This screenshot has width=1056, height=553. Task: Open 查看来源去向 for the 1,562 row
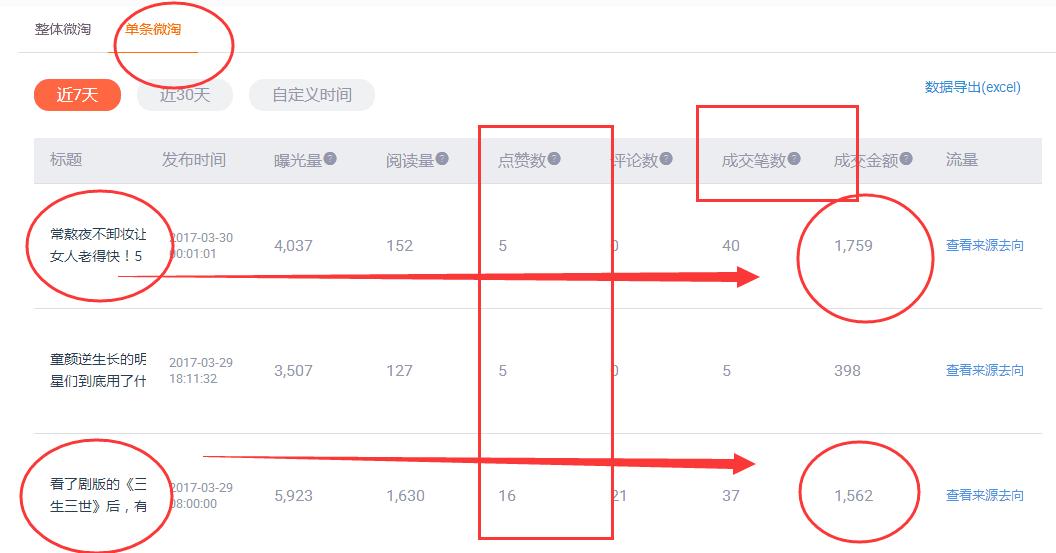click(984, 495)
